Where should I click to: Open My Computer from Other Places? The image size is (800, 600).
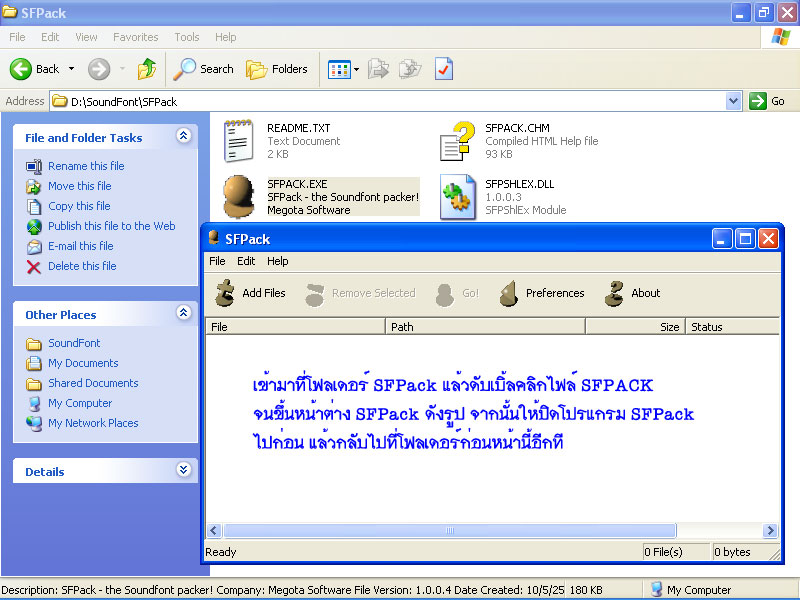pos(80,403)
